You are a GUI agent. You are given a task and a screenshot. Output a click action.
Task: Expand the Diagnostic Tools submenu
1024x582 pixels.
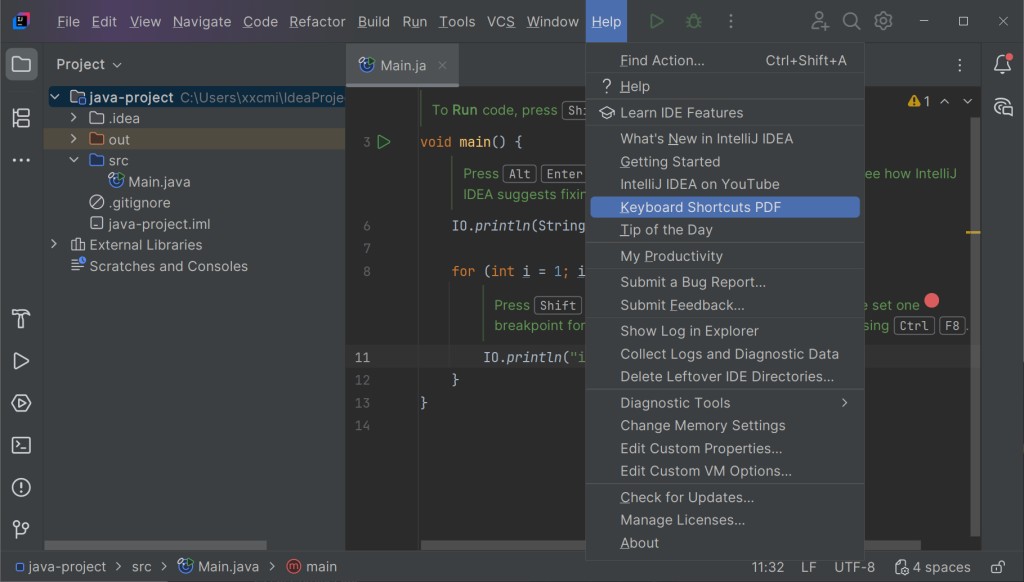725,403
